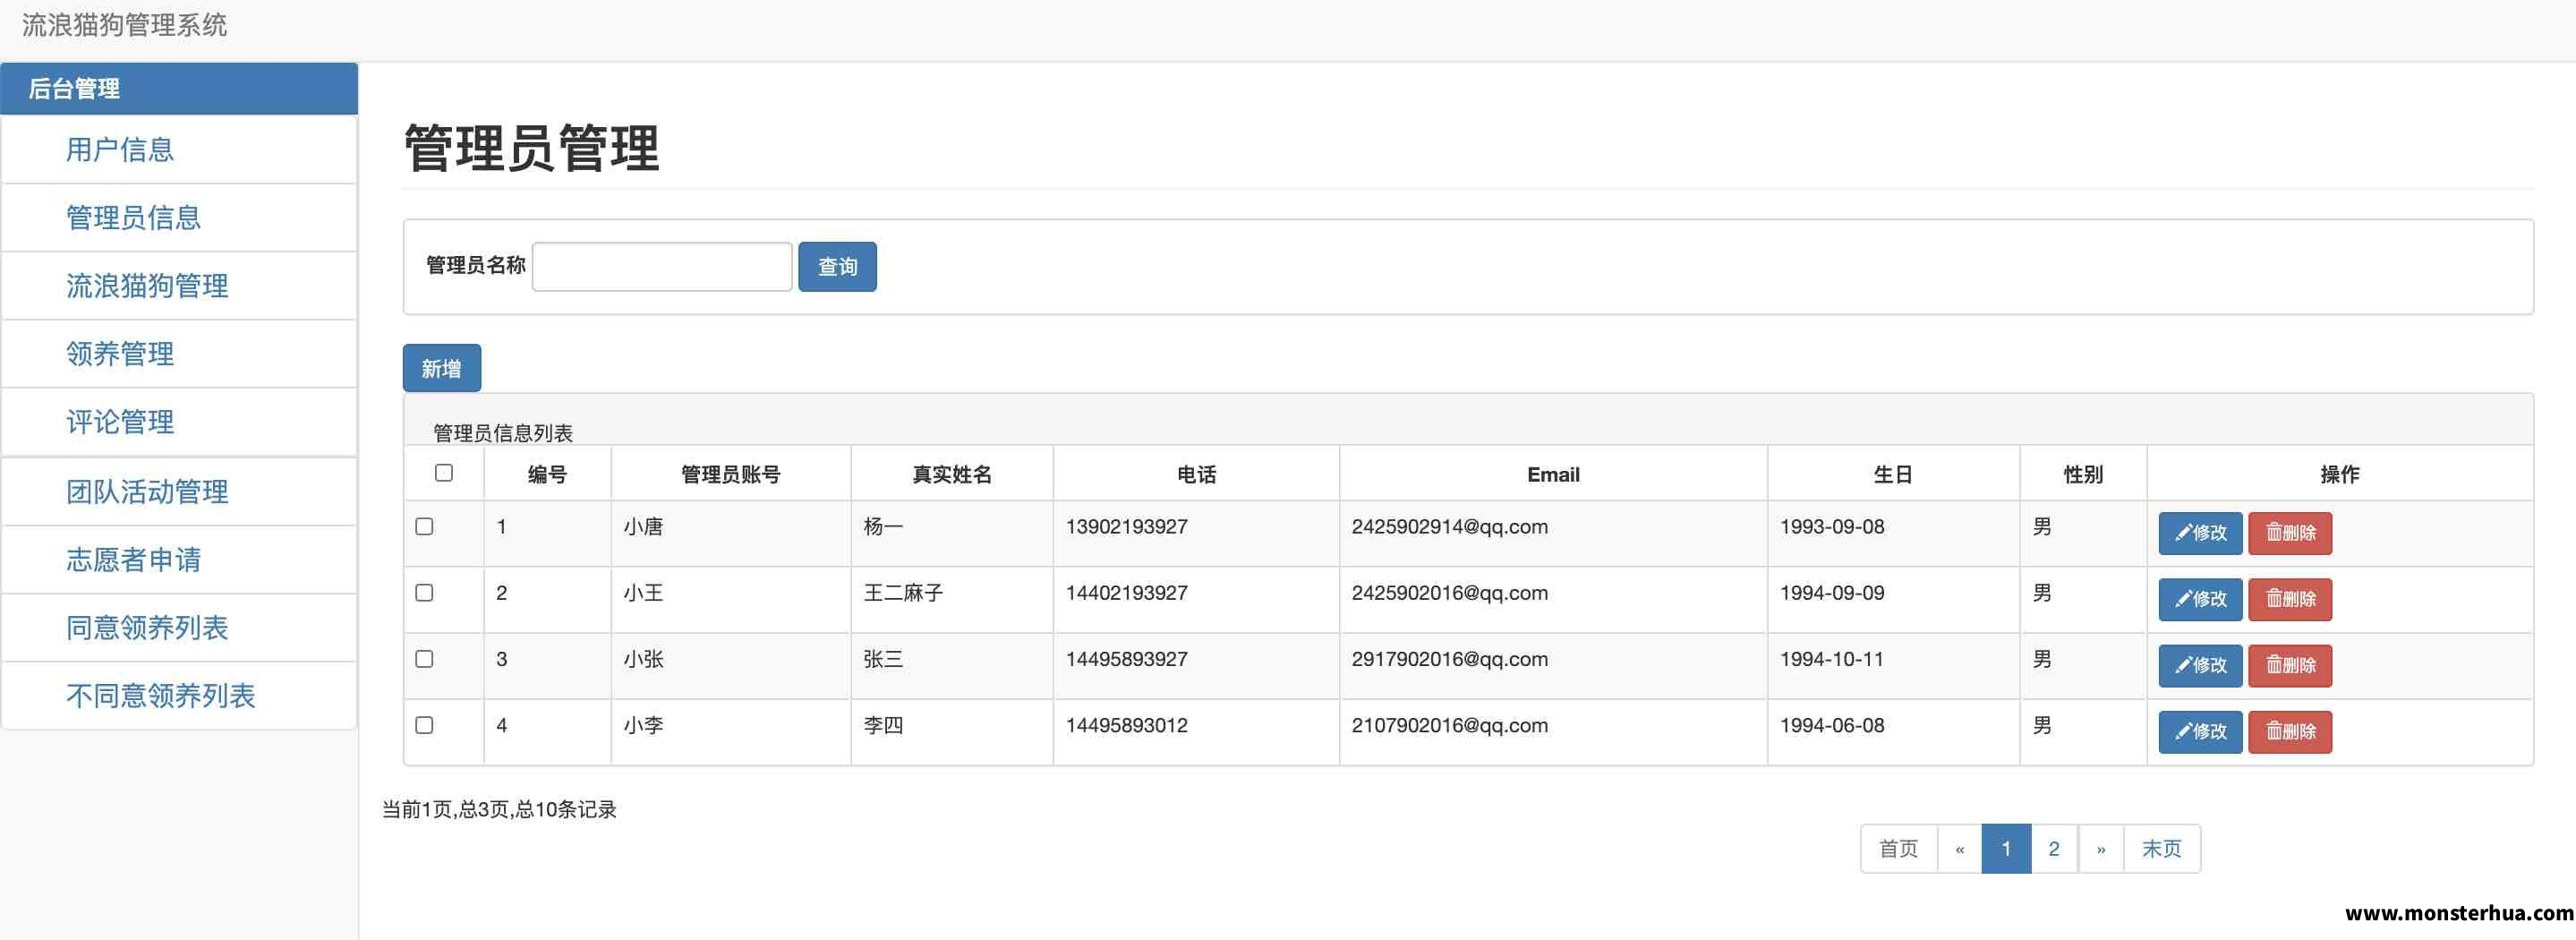Select page 1 in pagination
Image resolution: width=2576 pixels, height=940 pixels.
pyautogui.click(x=2006, y=849)
